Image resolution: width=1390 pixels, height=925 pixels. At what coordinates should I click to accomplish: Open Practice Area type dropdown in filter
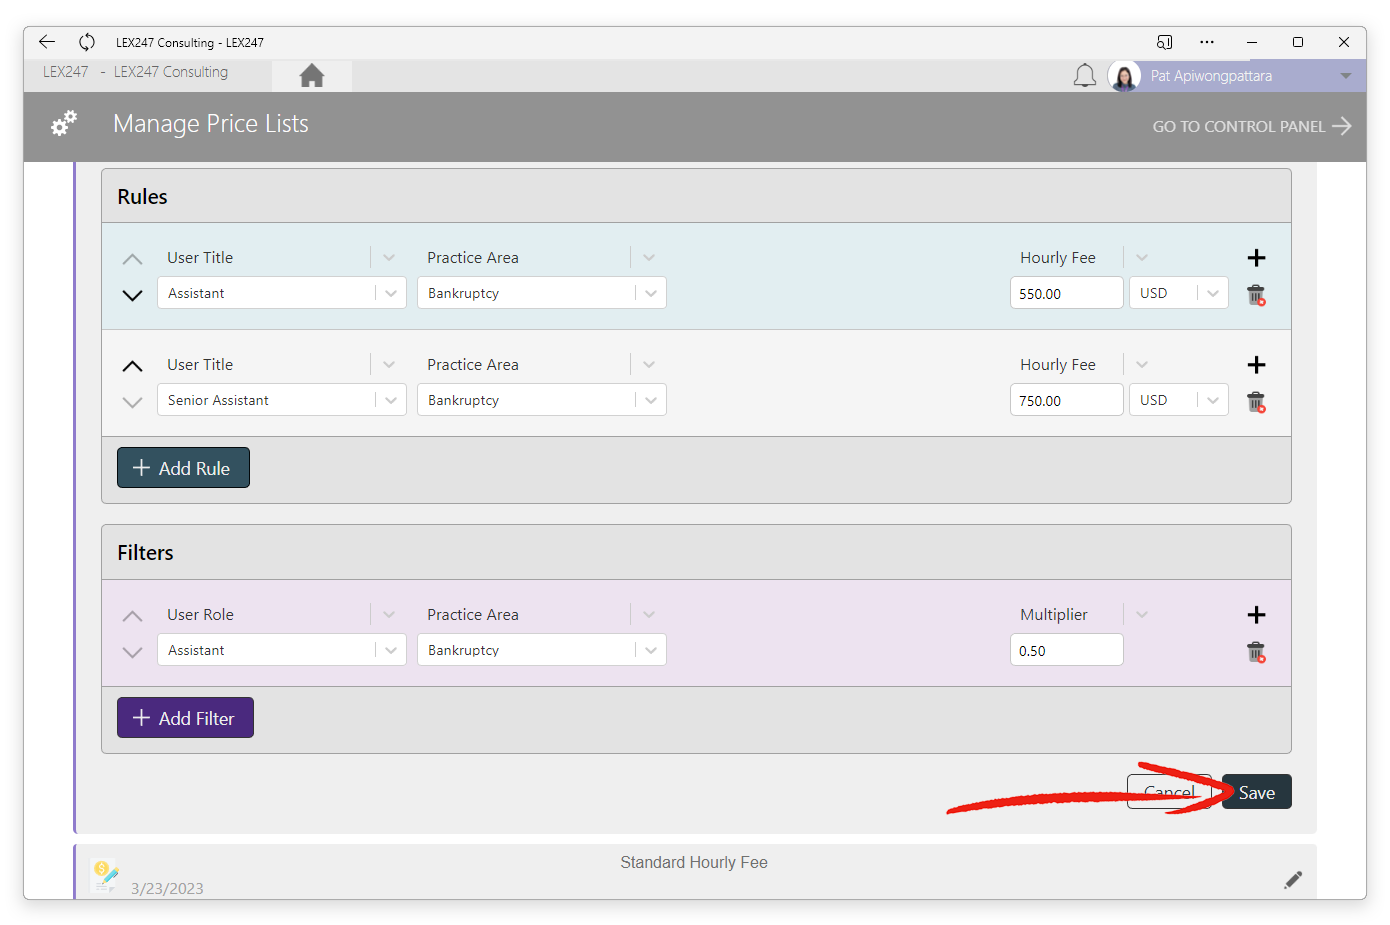pos(649,615)
